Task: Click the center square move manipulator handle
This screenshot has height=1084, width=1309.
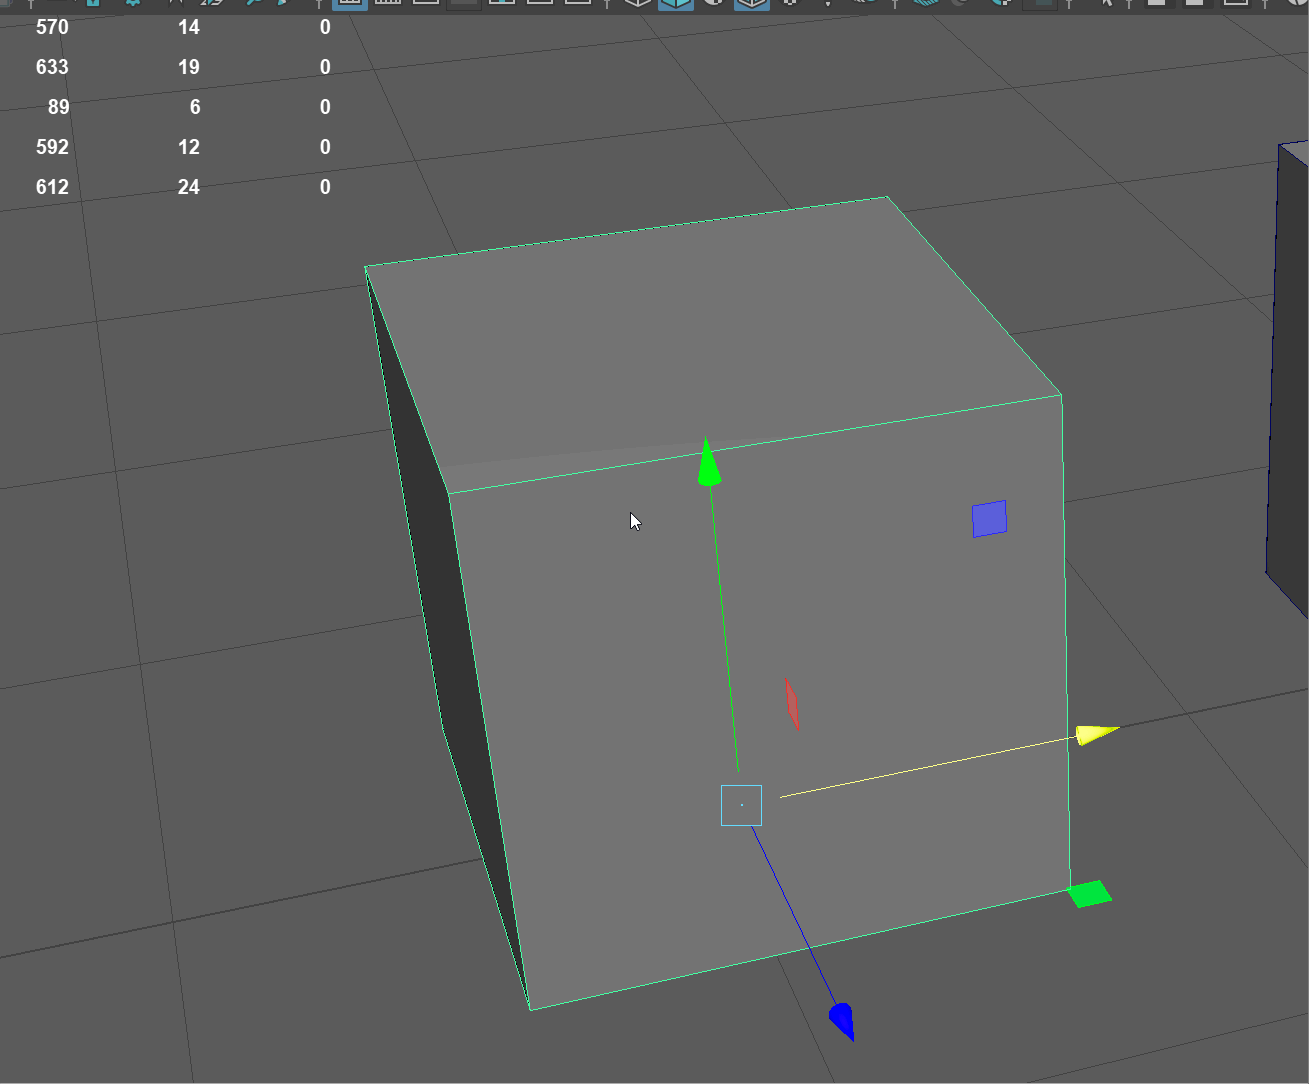Action: 741,805
